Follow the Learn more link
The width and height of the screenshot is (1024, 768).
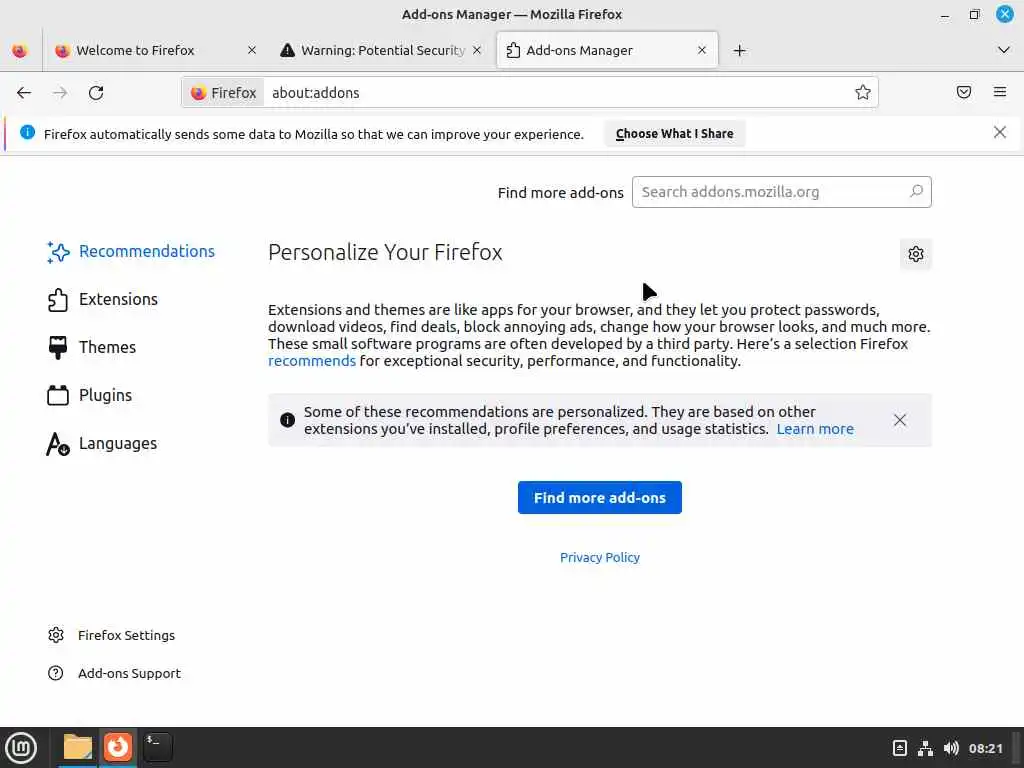click(815, 429)
